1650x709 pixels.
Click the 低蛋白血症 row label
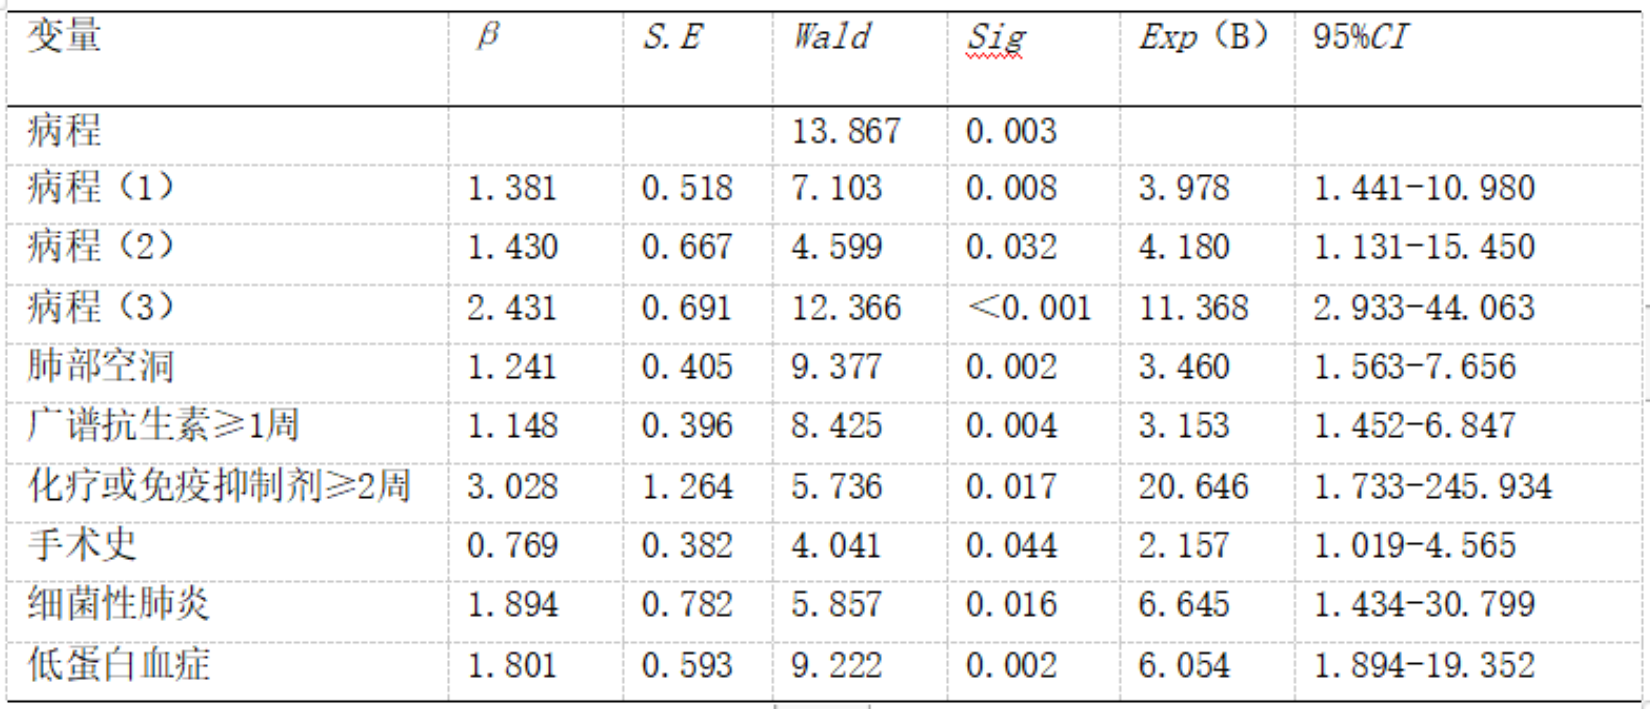(118, 664)
